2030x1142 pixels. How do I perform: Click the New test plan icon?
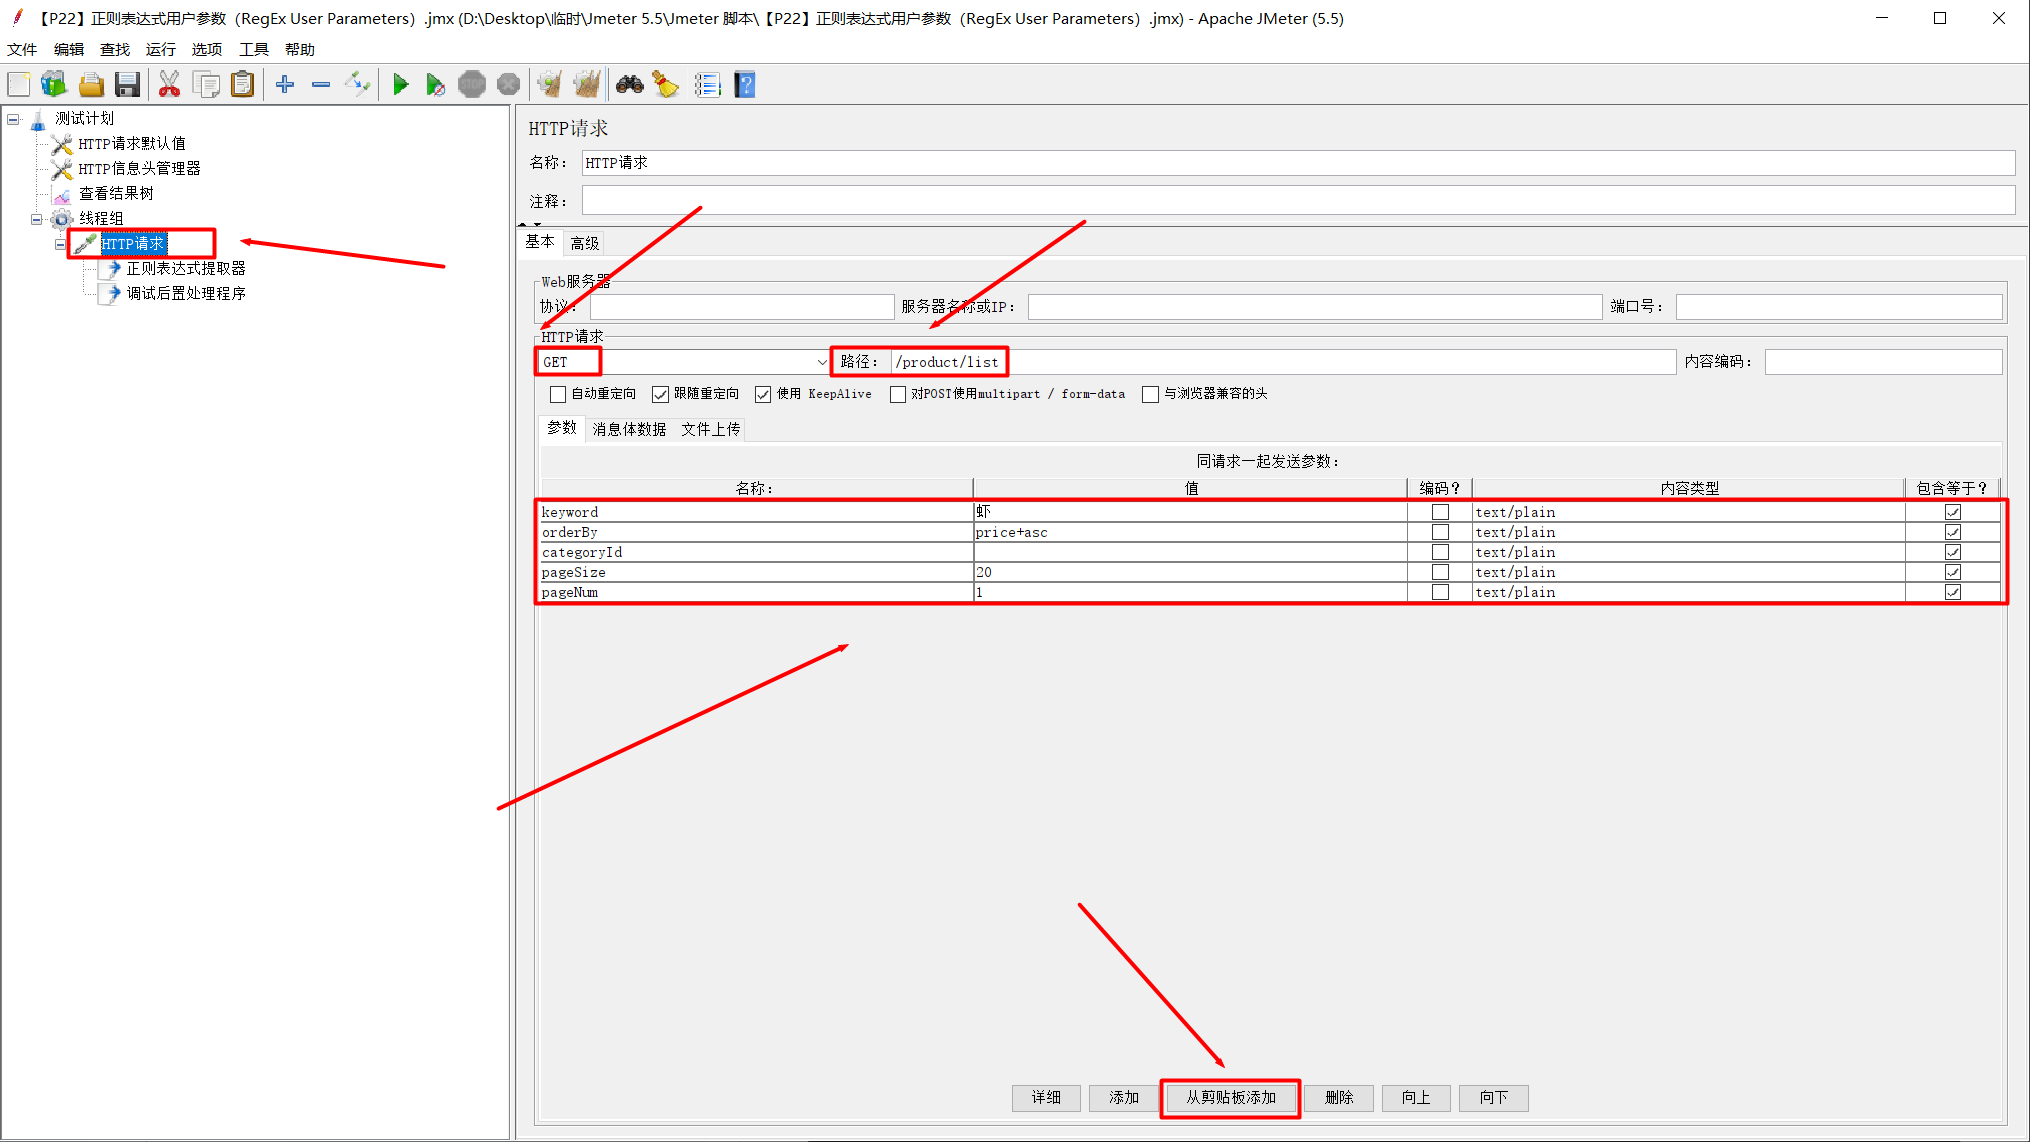tap(19, 85)
